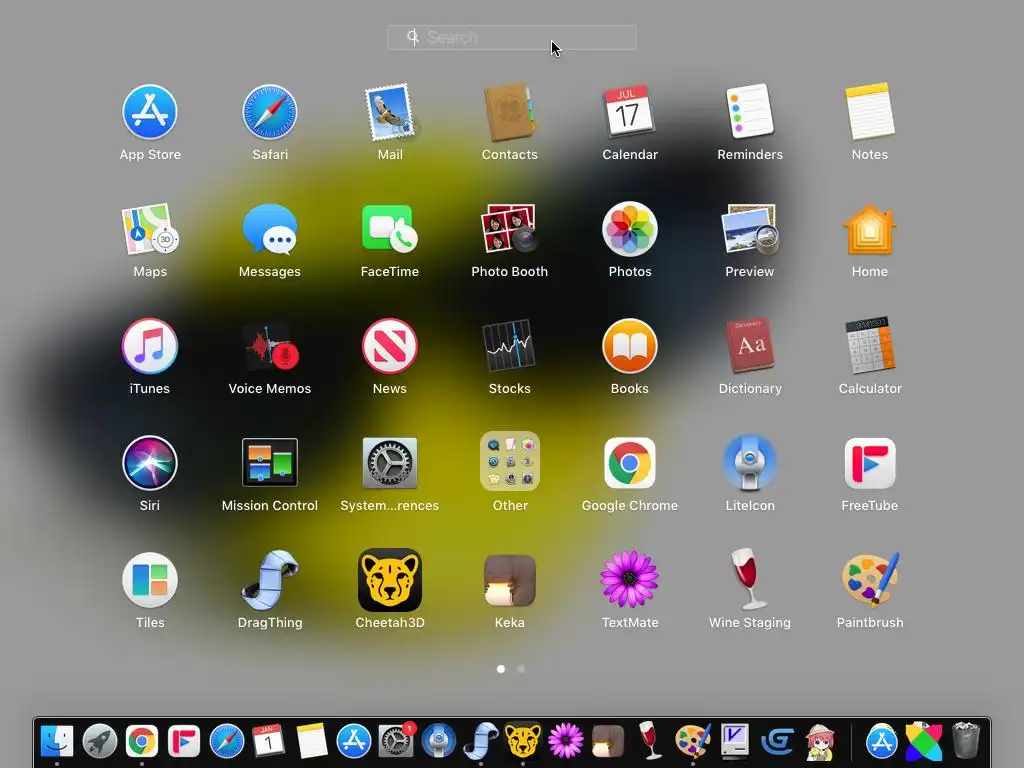Viewport: 1024px width, 768px height.
Task: Open Photo Booth
Action: pyautogui.click(x=509, y=229)
